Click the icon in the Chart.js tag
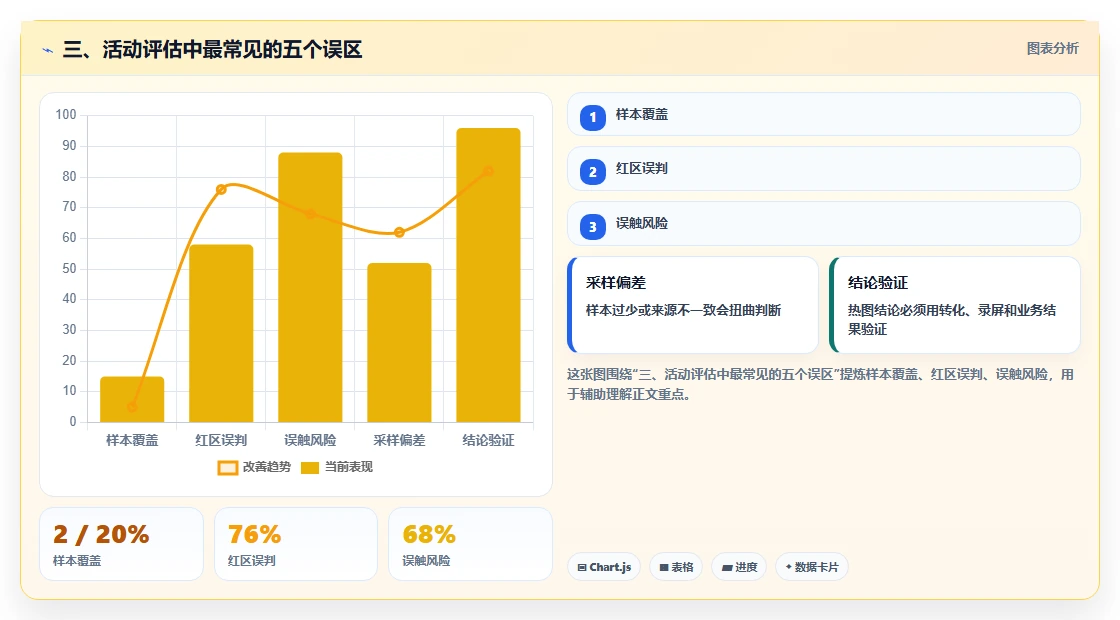This screenshot has width=1120, height=620. coord(582,567)
